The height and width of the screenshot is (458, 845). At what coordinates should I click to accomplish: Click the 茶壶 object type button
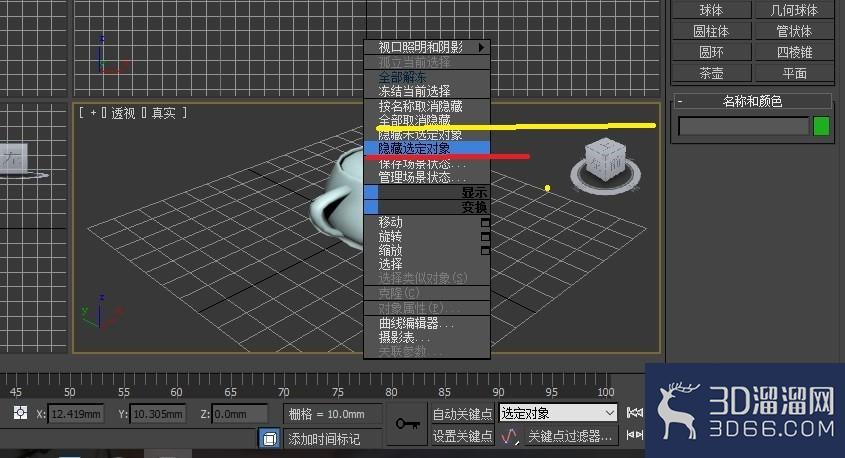coord(711,73)
